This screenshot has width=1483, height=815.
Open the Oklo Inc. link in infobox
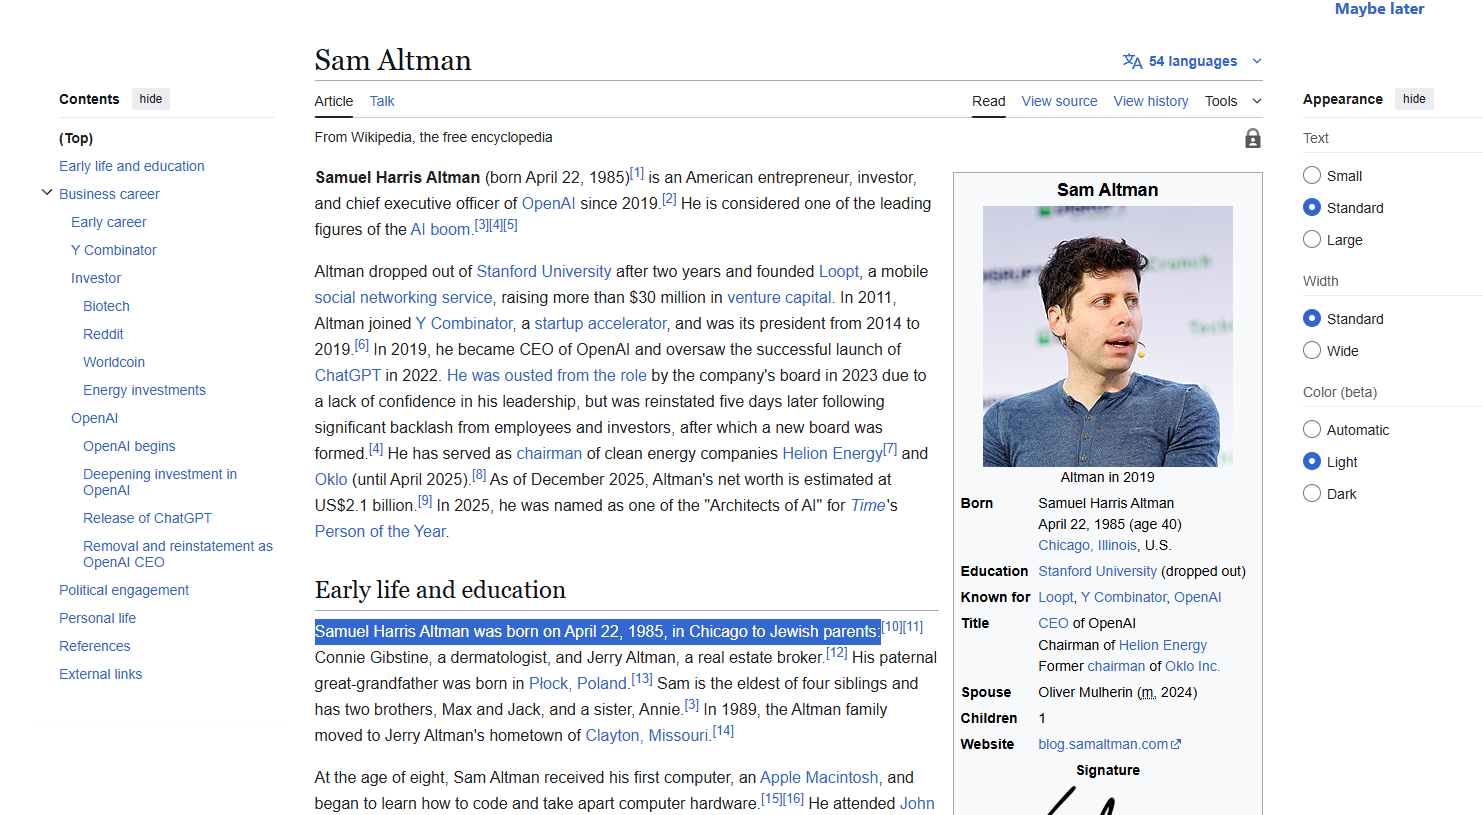click(1192, 666)
